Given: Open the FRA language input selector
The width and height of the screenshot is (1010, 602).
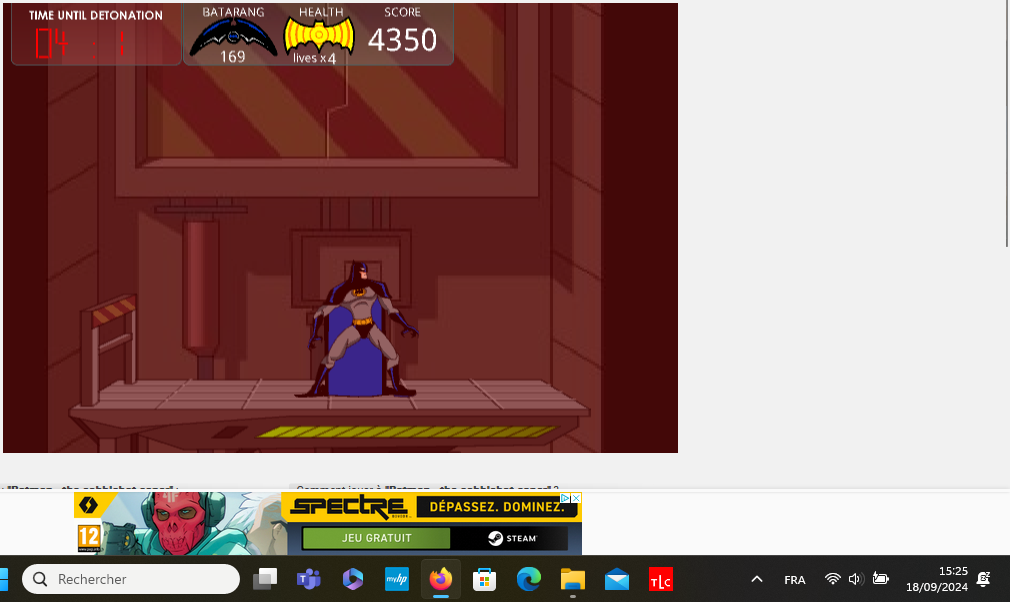Looking at the screenshot, I should 795,580.
